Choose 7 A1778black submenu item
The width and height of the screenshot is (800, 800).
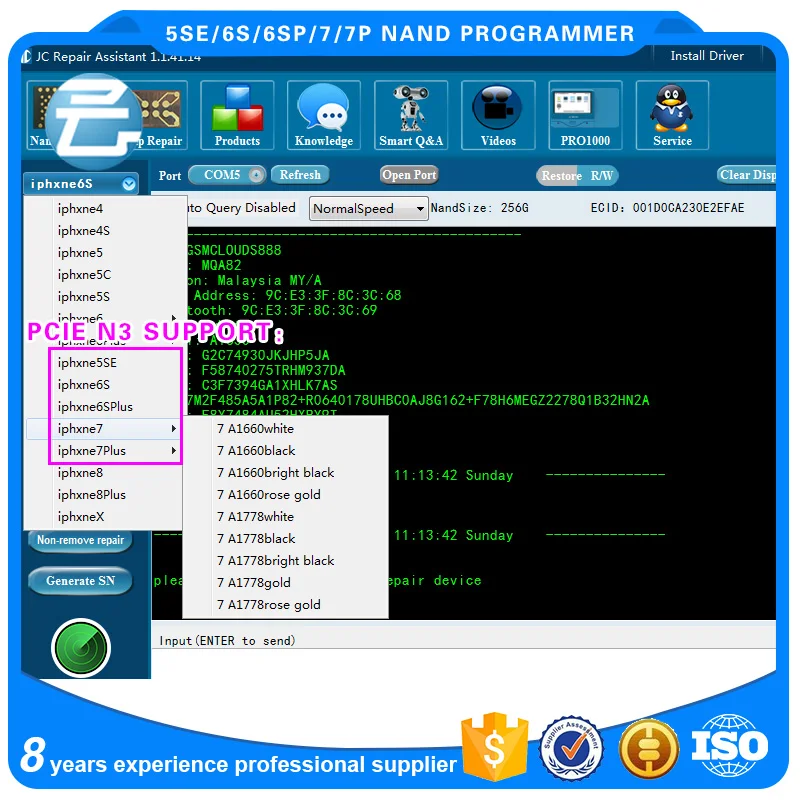[x=286, y=538]
